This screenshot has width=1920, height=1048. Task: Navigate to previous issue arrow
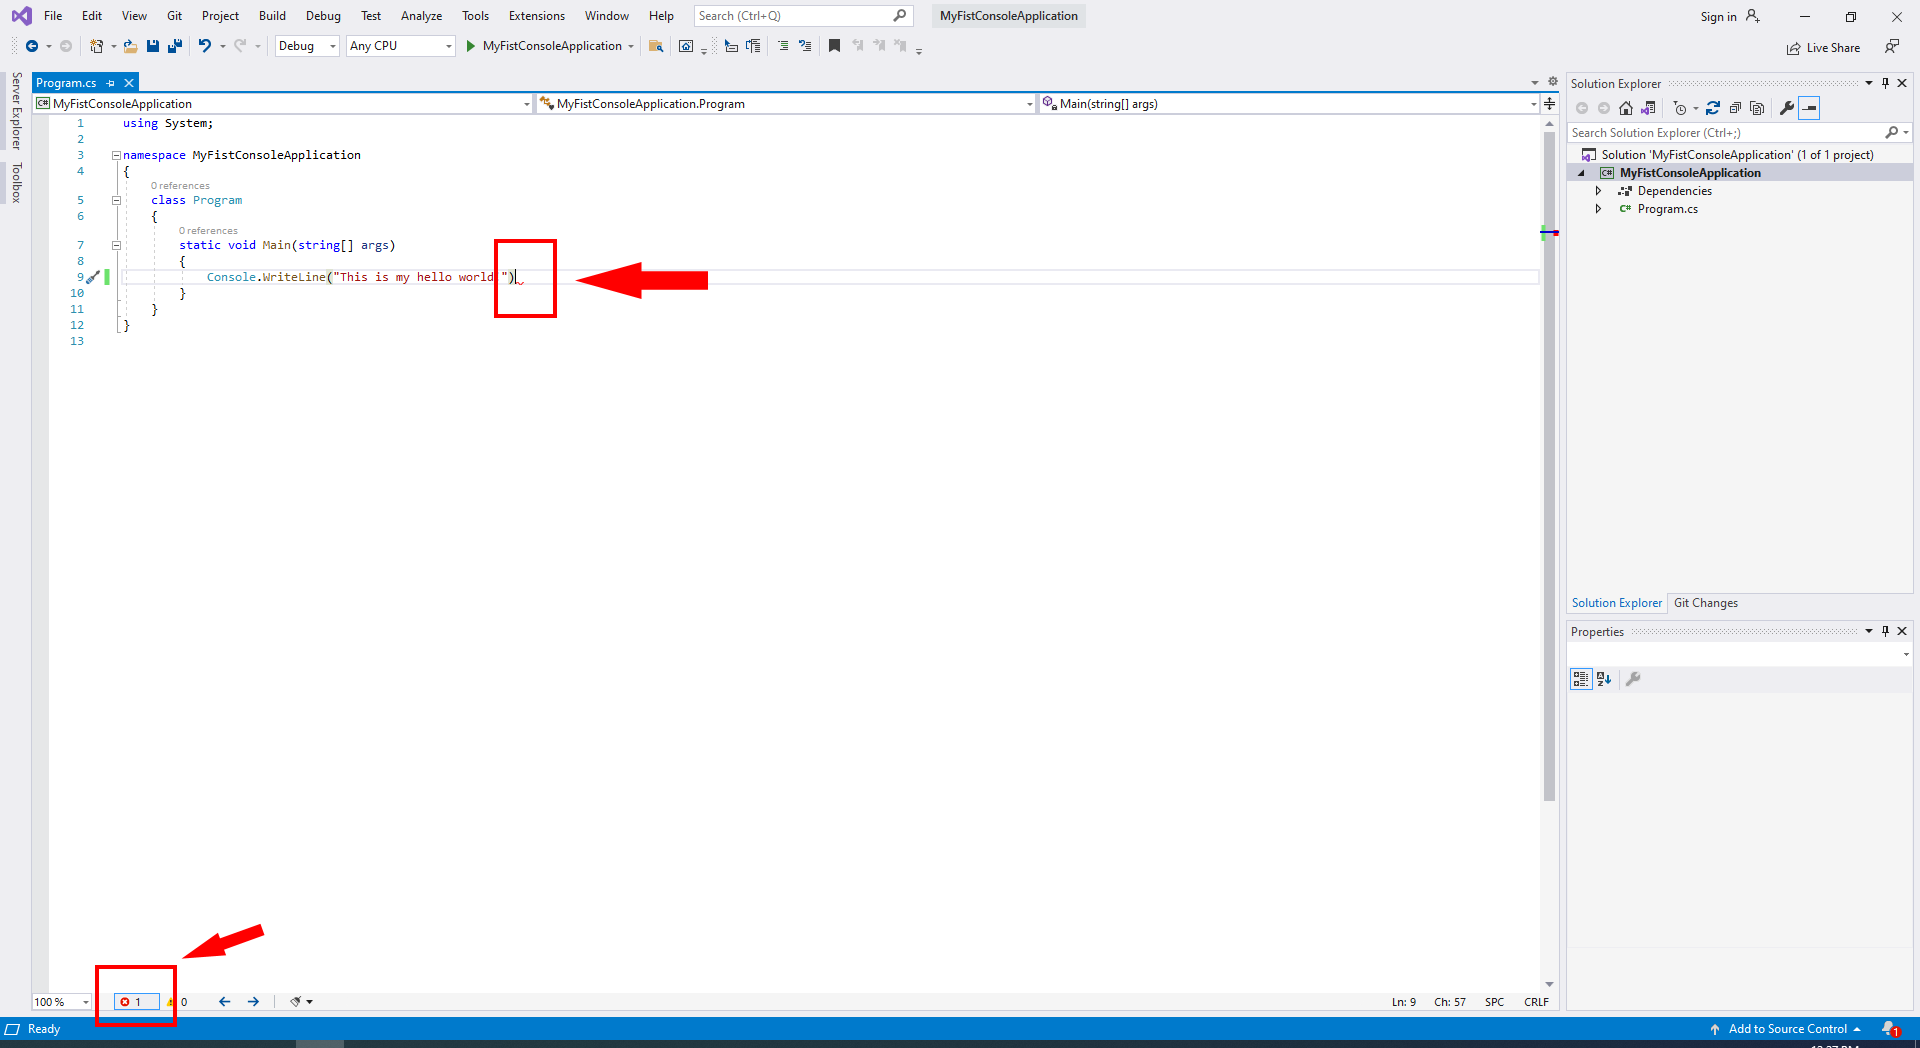(224, 1002)
